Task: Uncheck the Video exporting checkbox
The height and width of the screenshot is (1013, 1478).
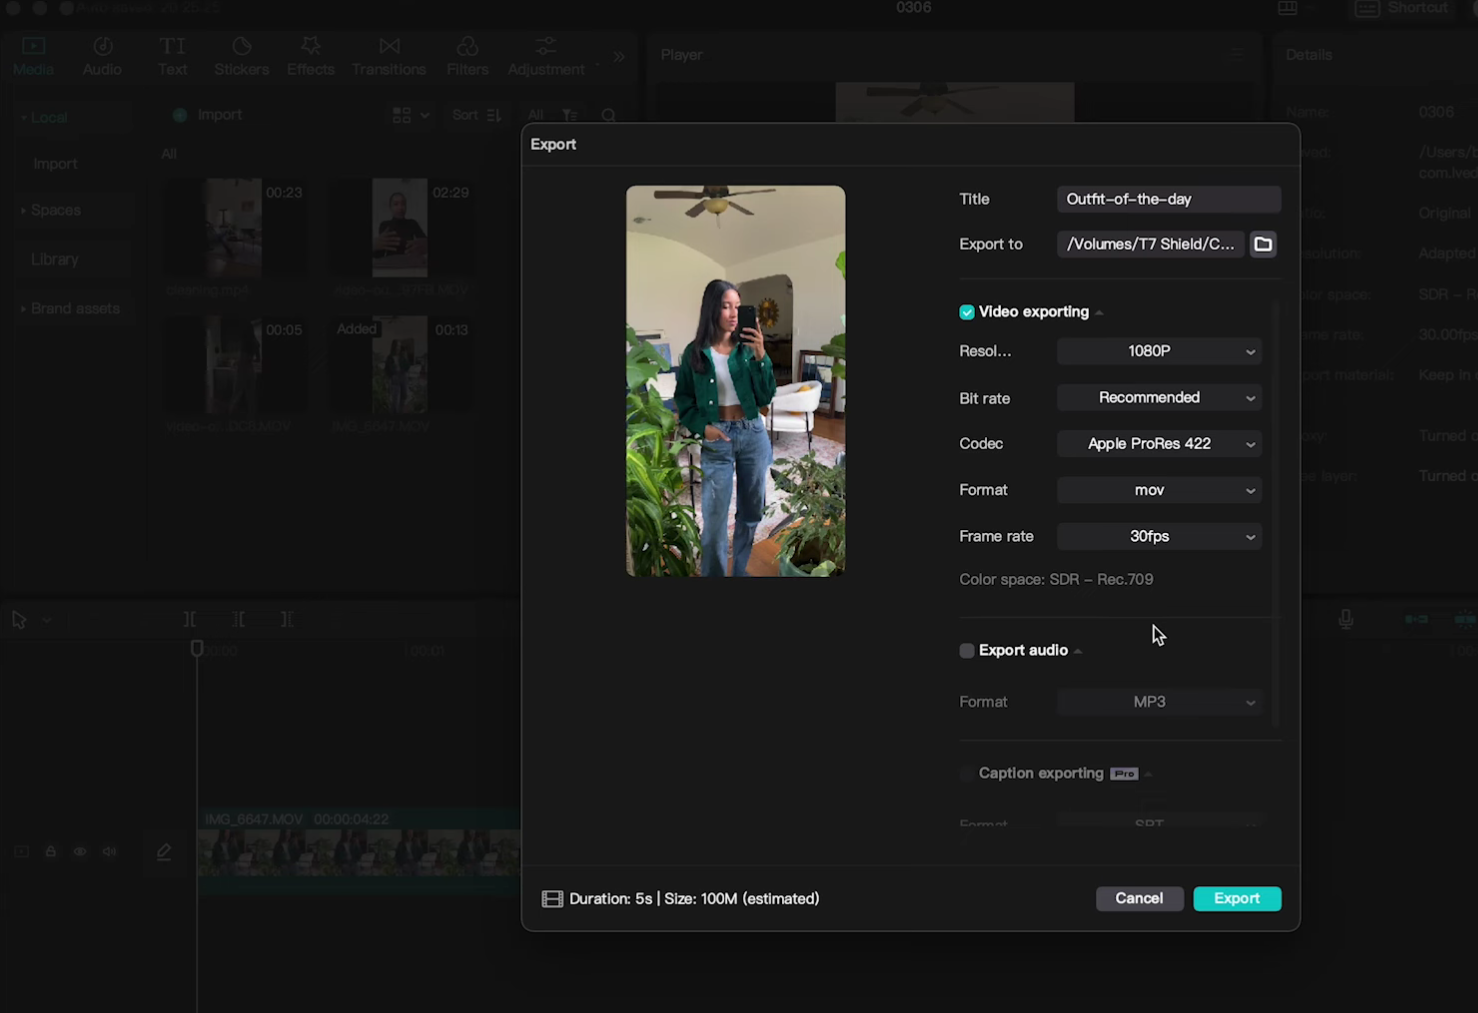Action: click(x=967, y=312)
